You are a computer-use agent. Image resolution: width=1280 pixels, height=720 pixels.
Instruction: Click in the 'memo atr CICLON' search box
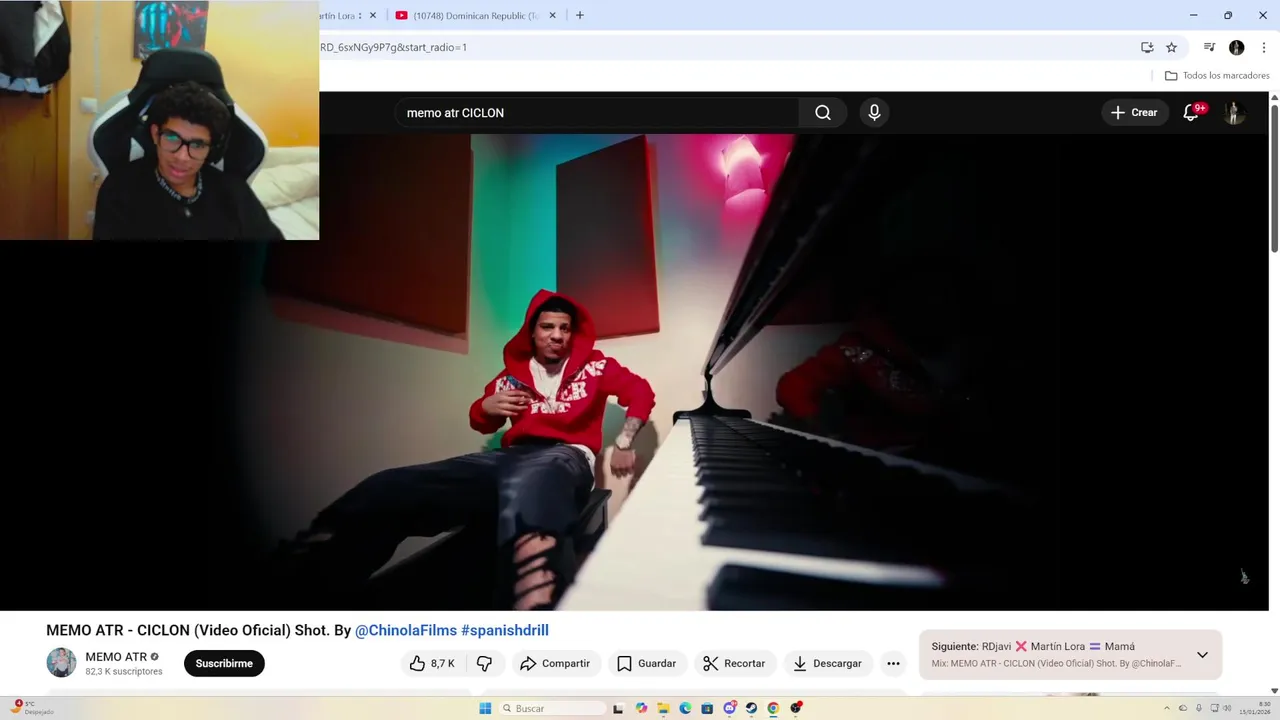[597, 113]
